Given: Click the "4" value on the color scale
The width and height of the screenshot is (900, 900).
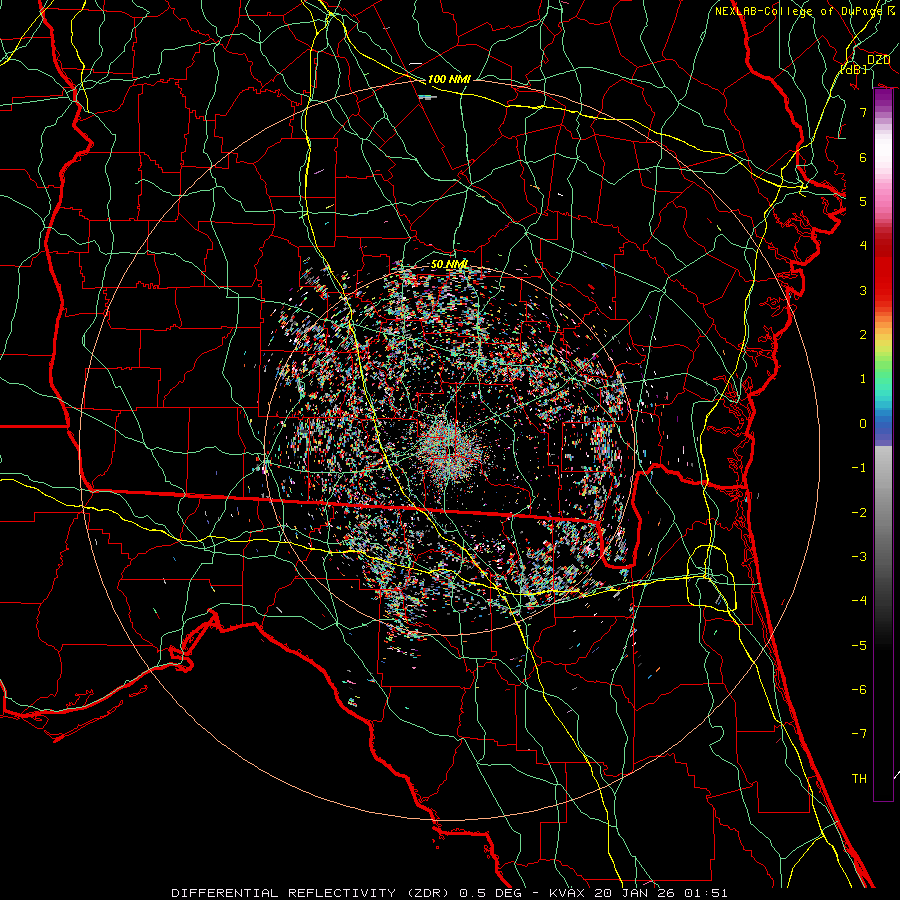Looking at the screenshot, I should 863,246.
